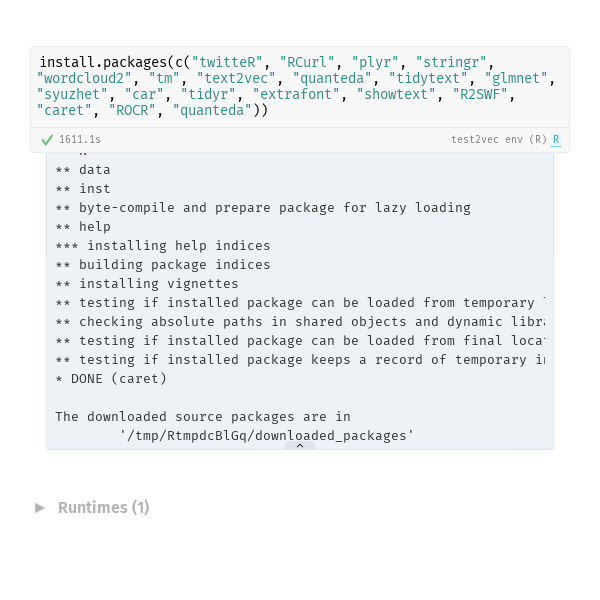Click the "glmnet" string in code cell
This screenshot has height=600, width=600.
pyautogui.click(x=516, y=78)
